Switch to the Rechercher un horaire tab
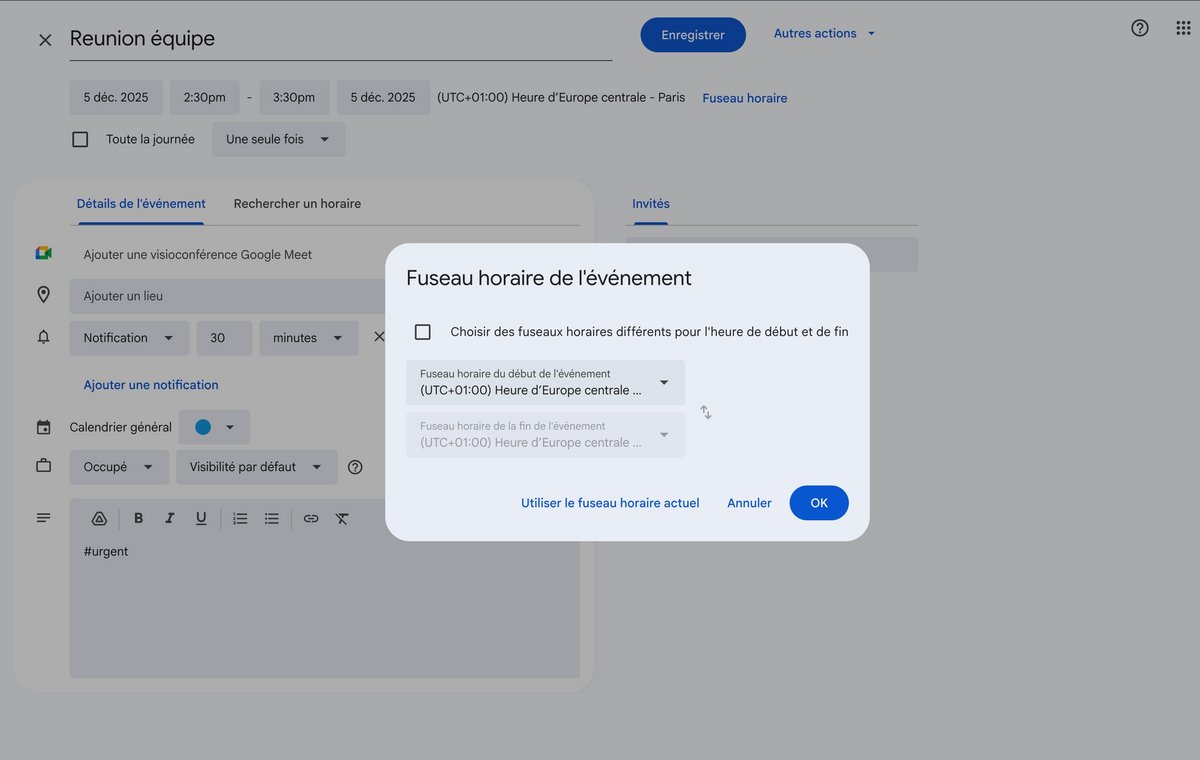This screenshot has height=760, width=1200. (297, 203)
